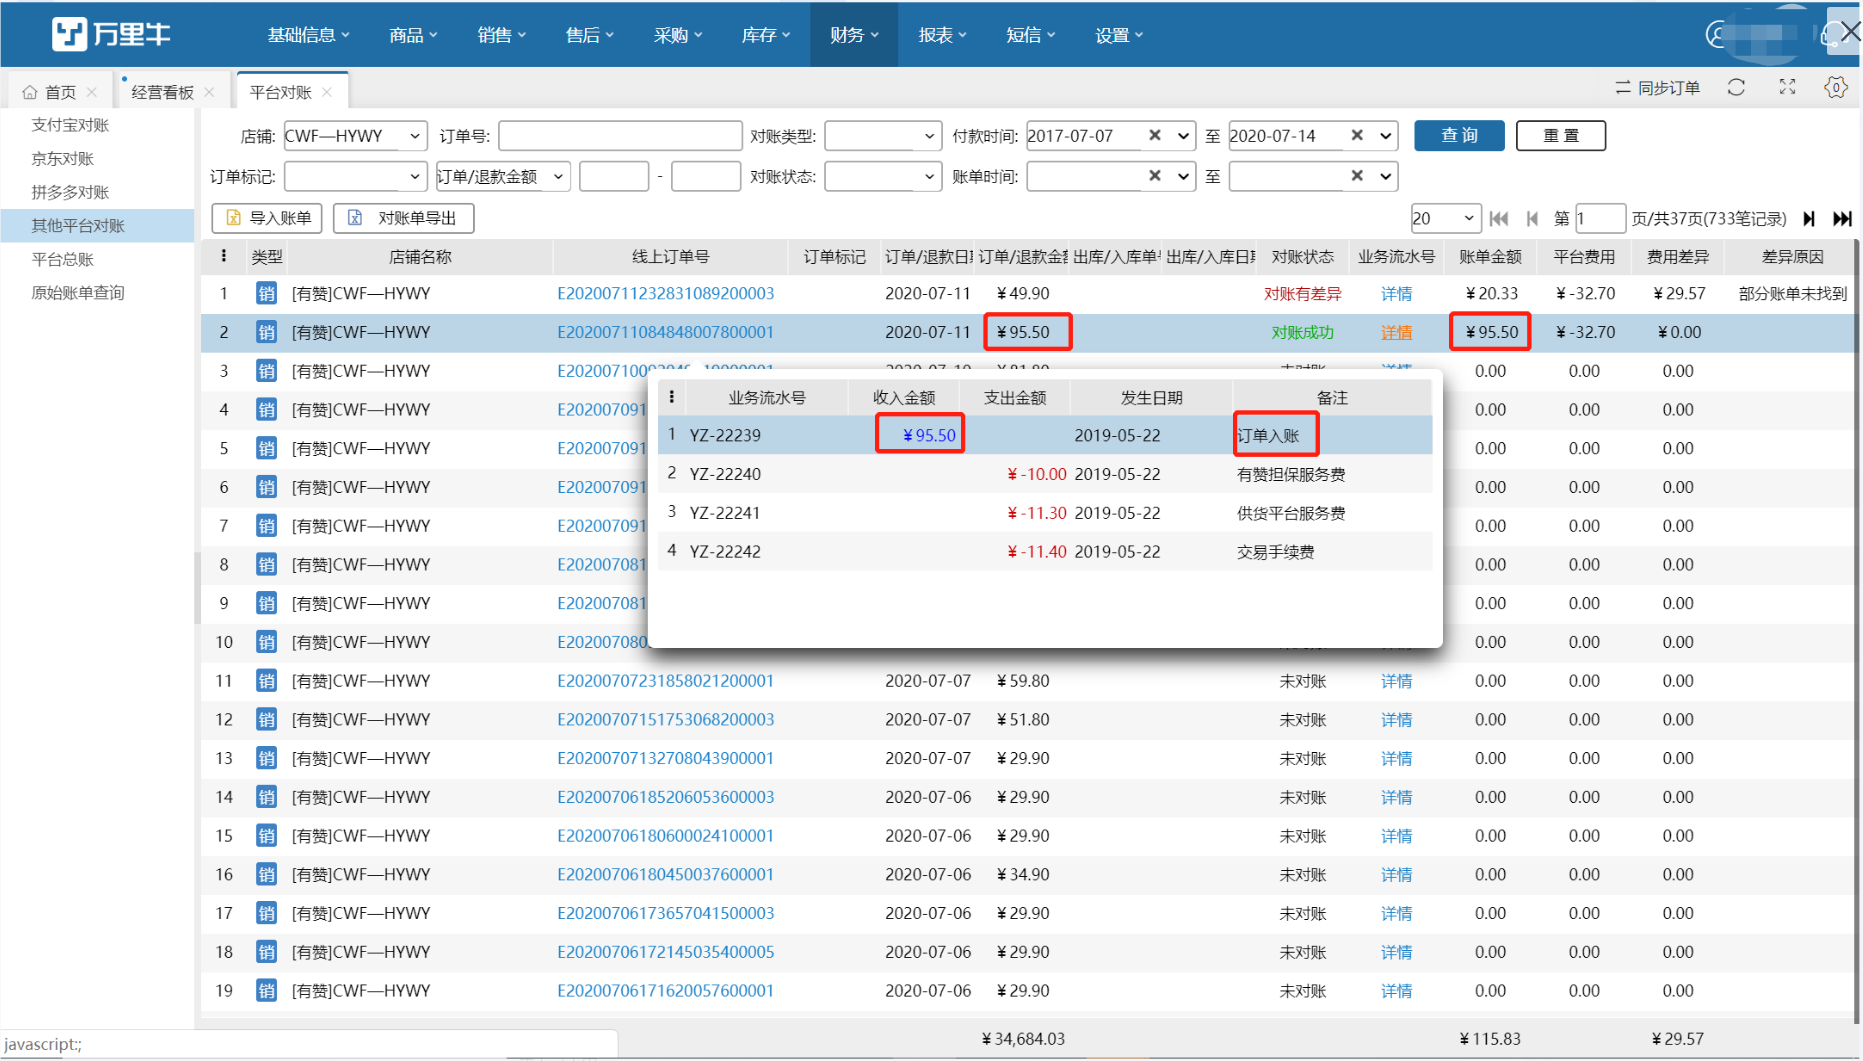Close the 经营看板 tab
Screen dimensions: 1863x1061
click(209, 92)
